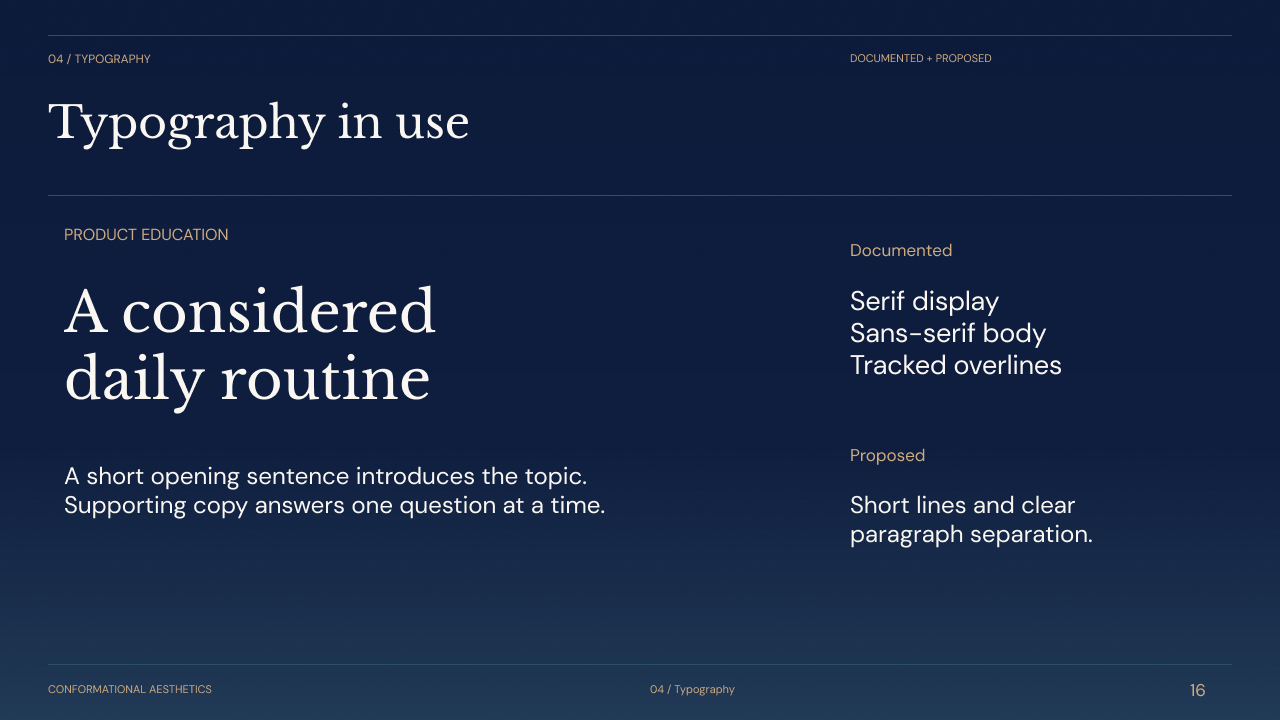Click the 'CONFORMATIONAL AESTHETICS' footer label
The image size is (1280, 720).
point(130,689)
